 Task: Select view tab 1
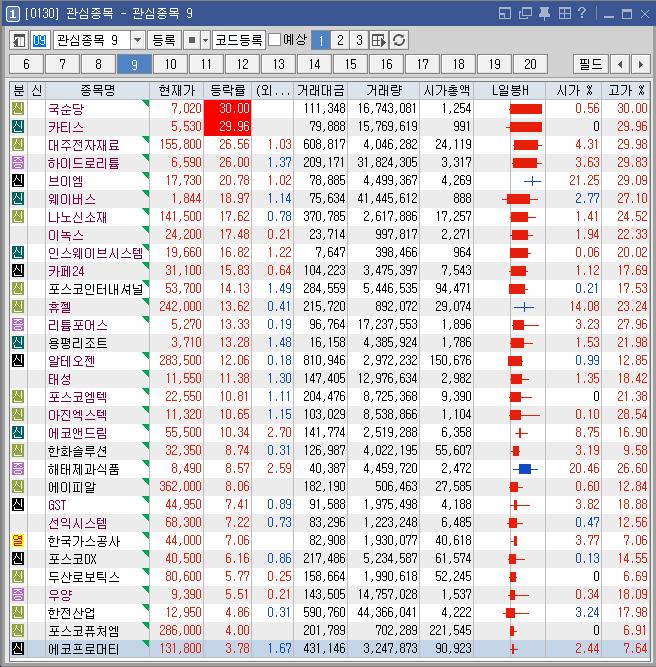[x=321, y=40]
